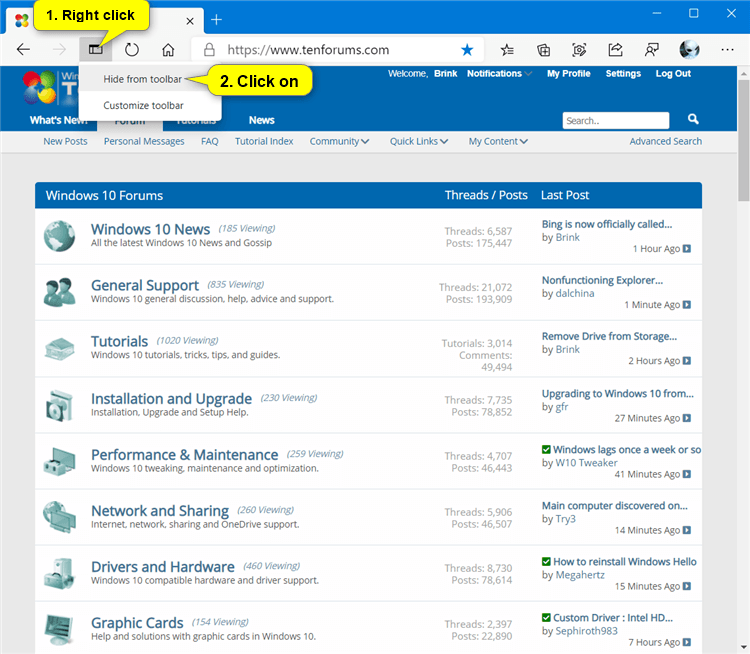Image resolution: width=750 pixels, height=654 pixels.
Task: Open the General Support forum link
Action: [144, 285]
